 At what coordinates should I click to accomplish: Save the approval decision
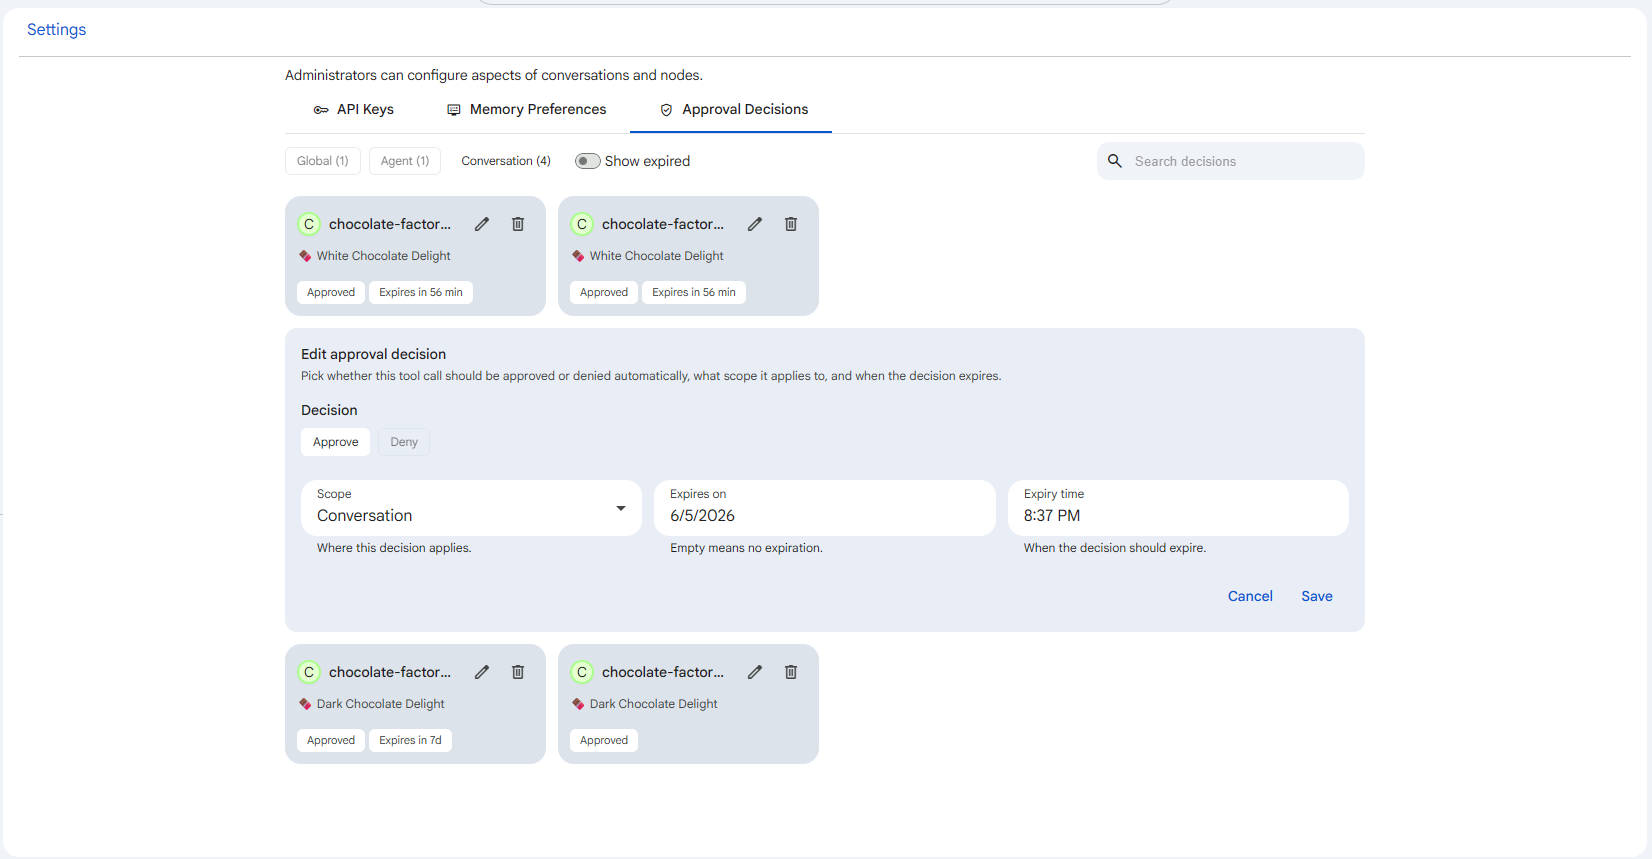[1317, 596]
